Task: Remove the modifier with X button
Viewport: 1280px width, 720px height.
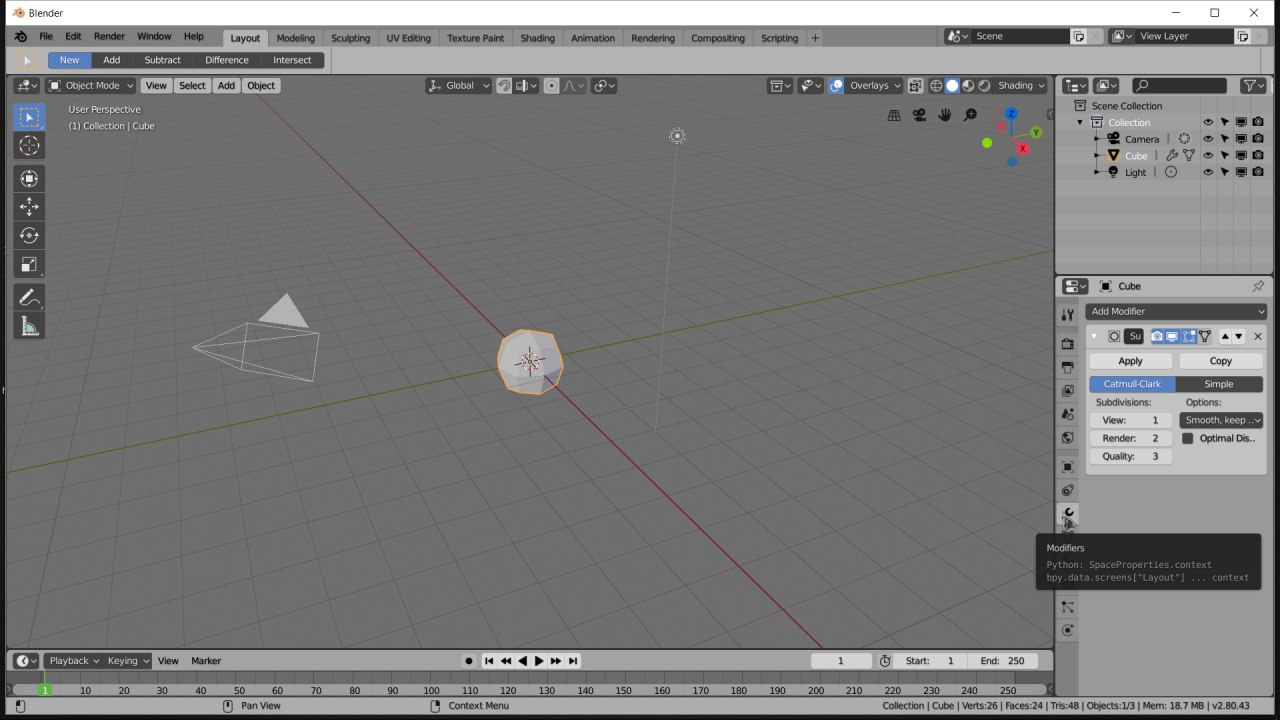Action: pos(1257,337)
